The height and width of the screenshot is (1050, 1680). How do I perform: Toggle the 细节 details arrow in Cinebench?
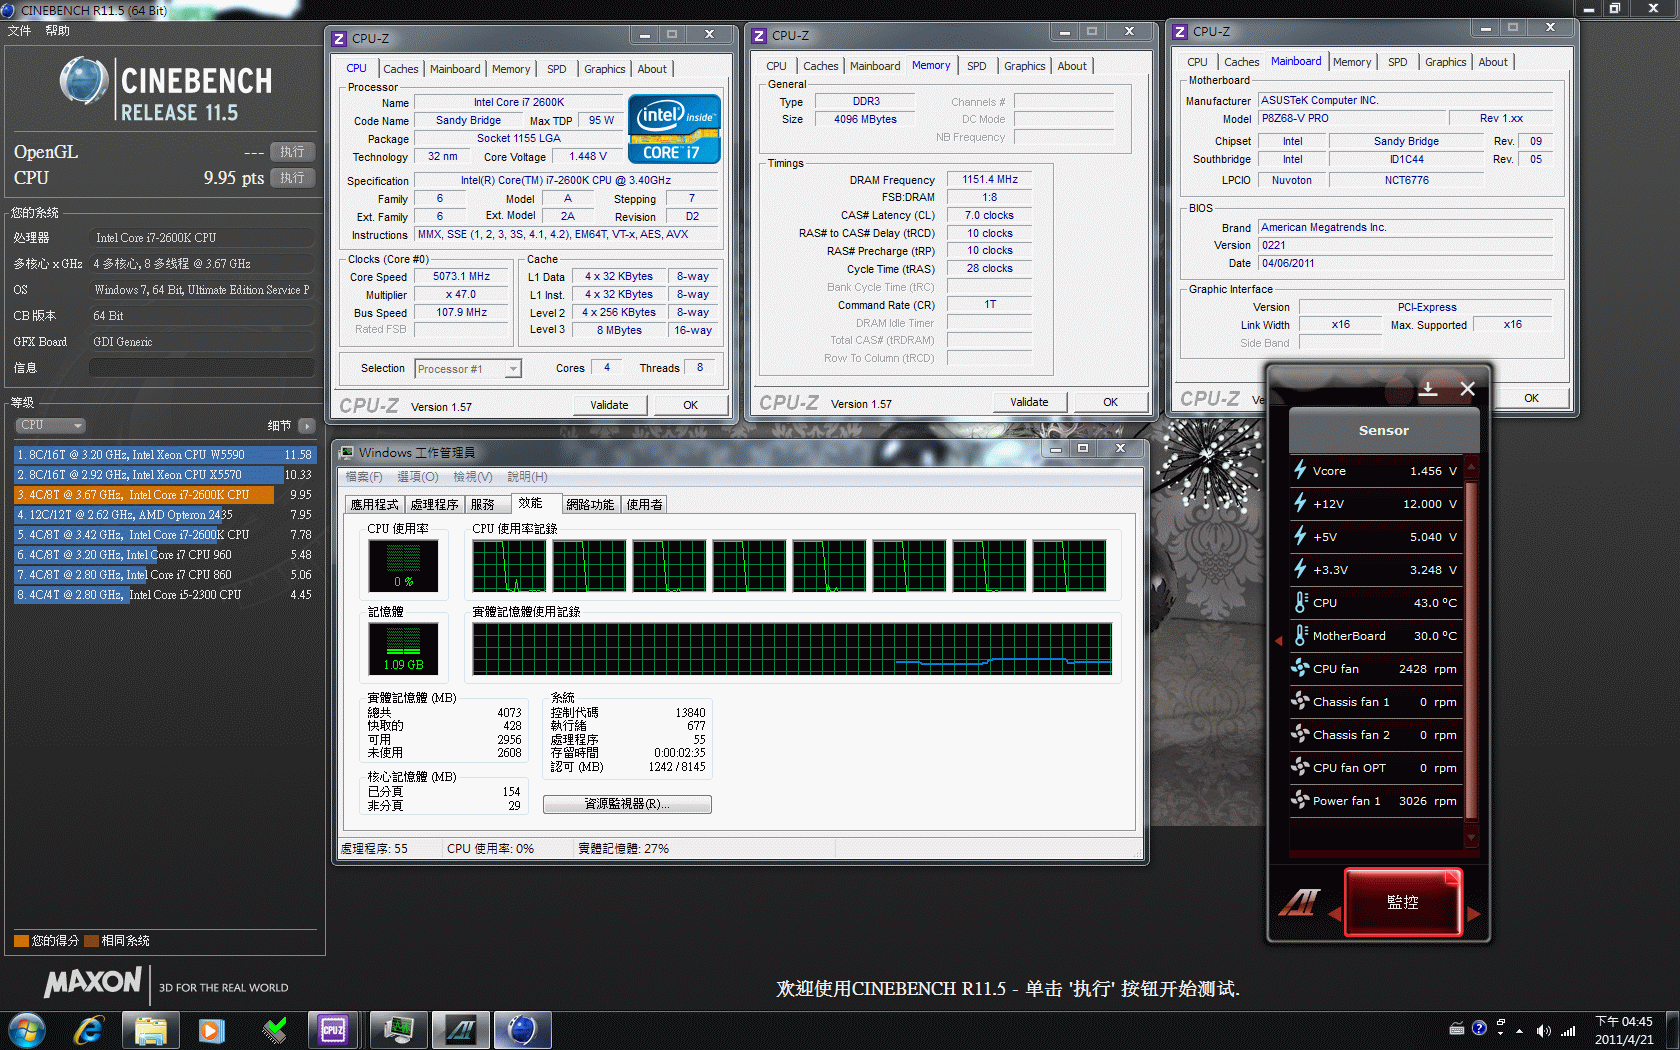pos(307,425)
